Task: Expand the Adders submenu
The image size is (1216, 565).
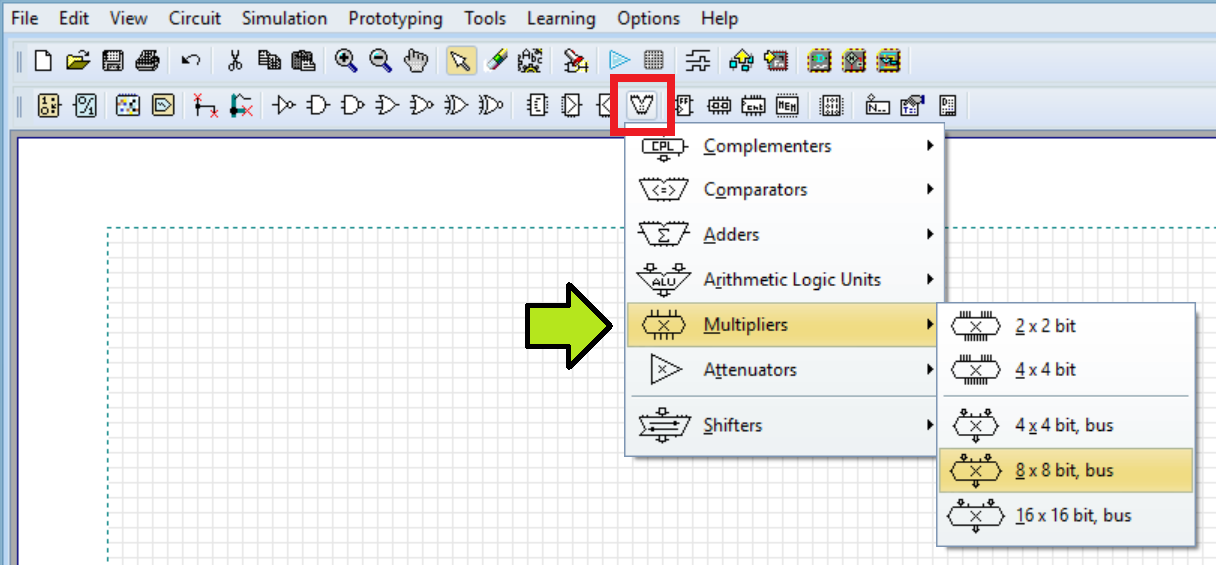Action: pyautogui.click(x=785, y=234)
